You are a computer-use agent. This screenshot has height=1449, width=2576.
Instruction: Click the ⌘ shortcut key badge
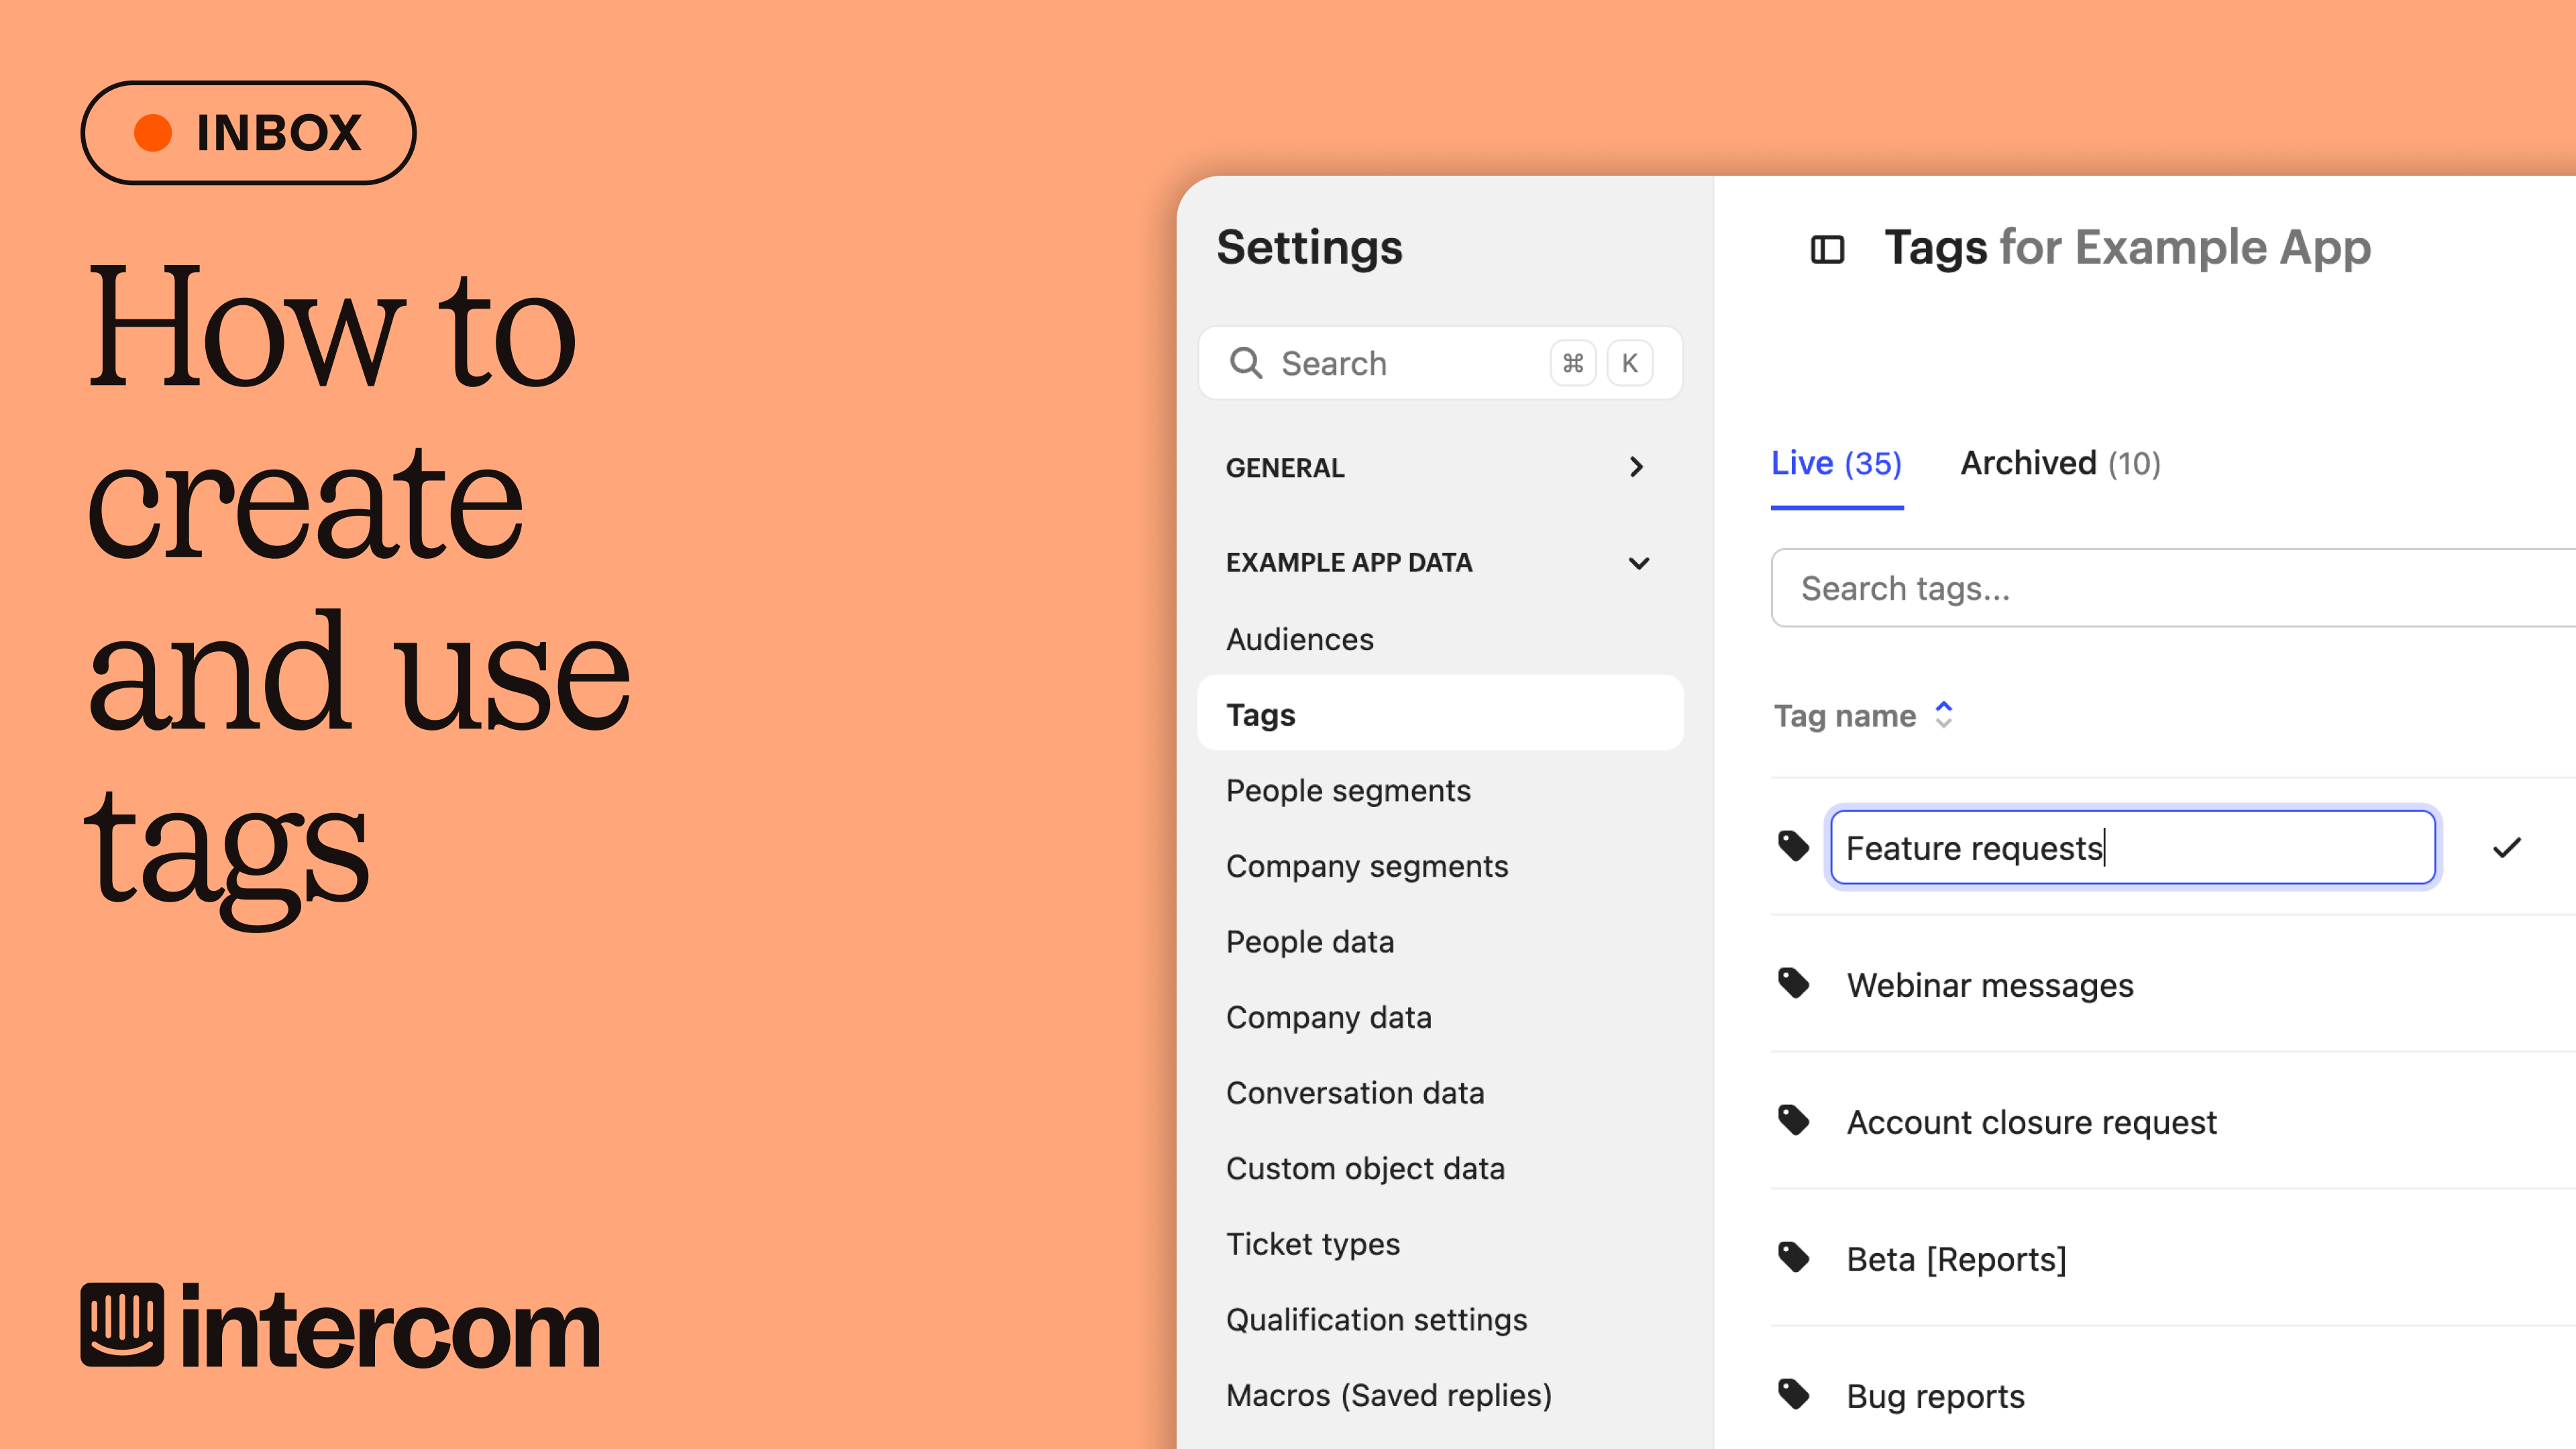(x=1572, y=362)
